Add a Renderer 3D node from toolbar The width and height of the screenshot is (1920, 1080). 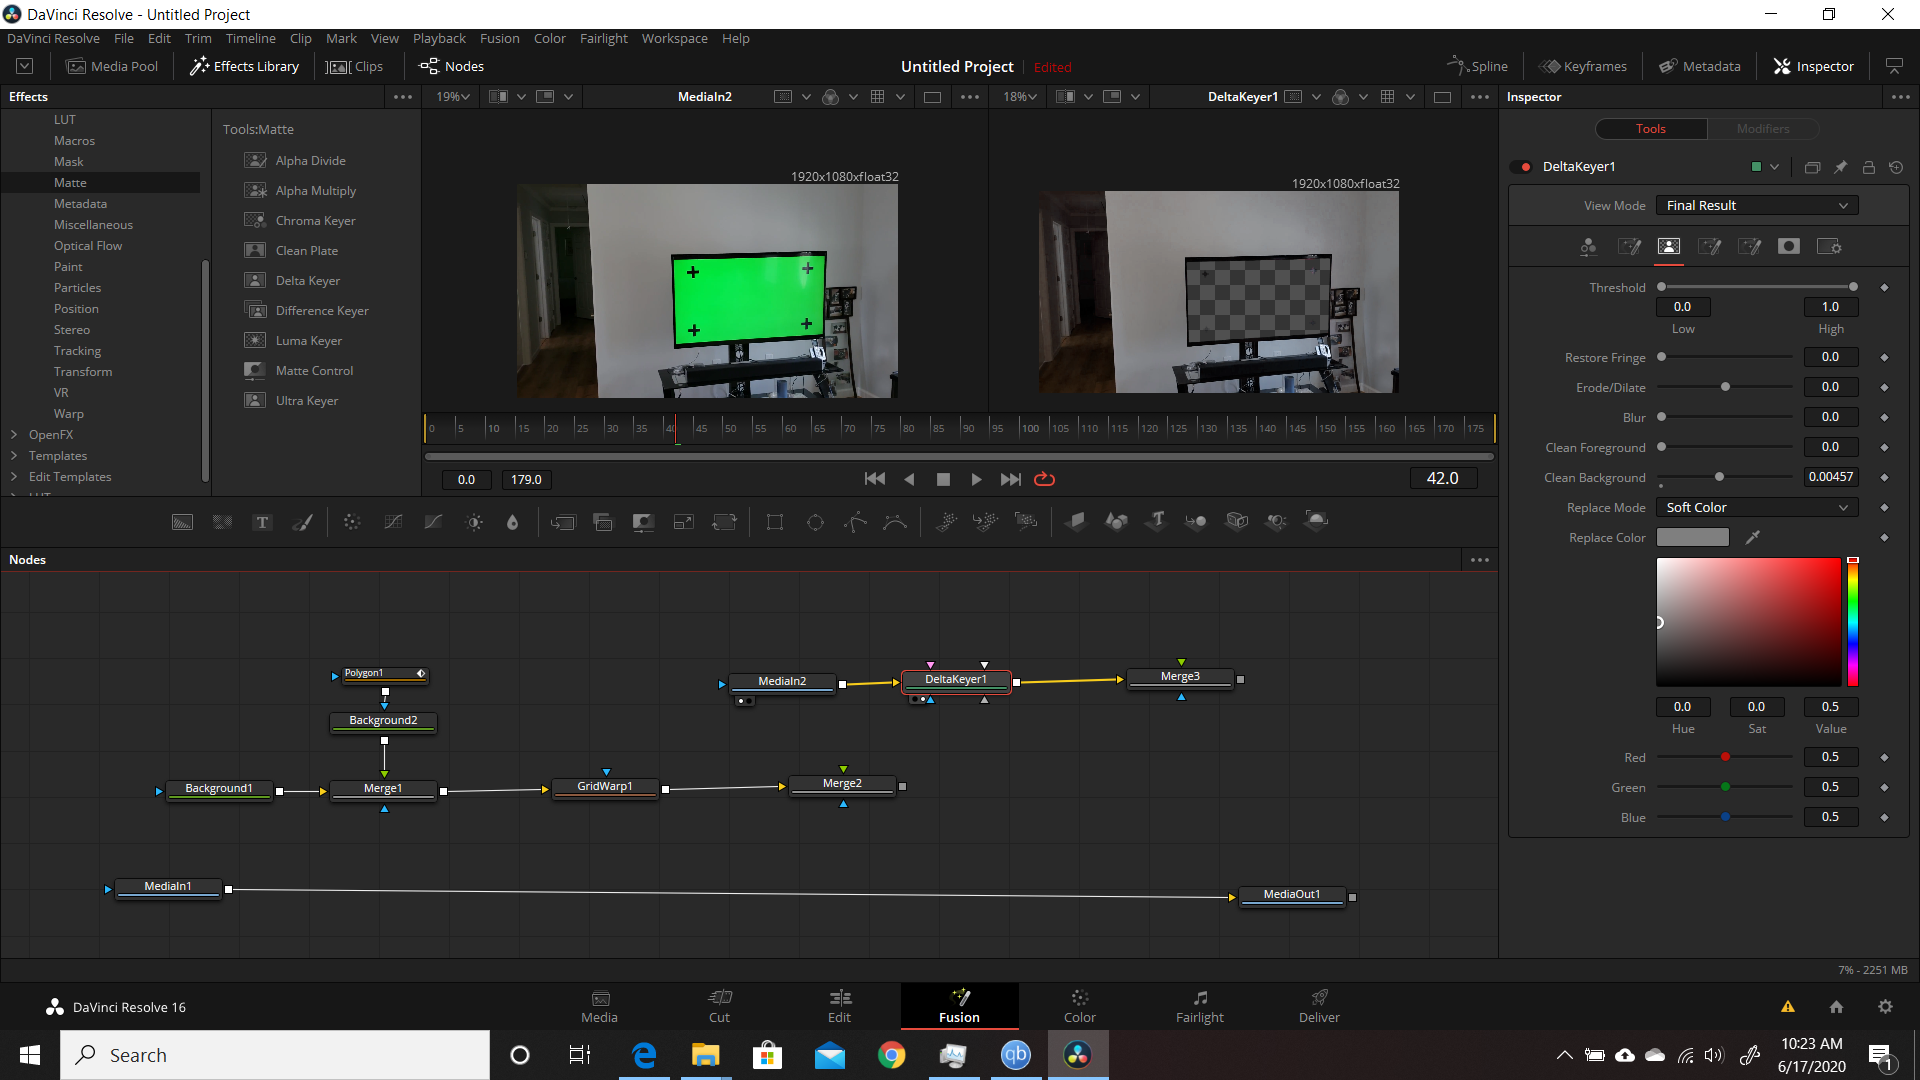1317,520
